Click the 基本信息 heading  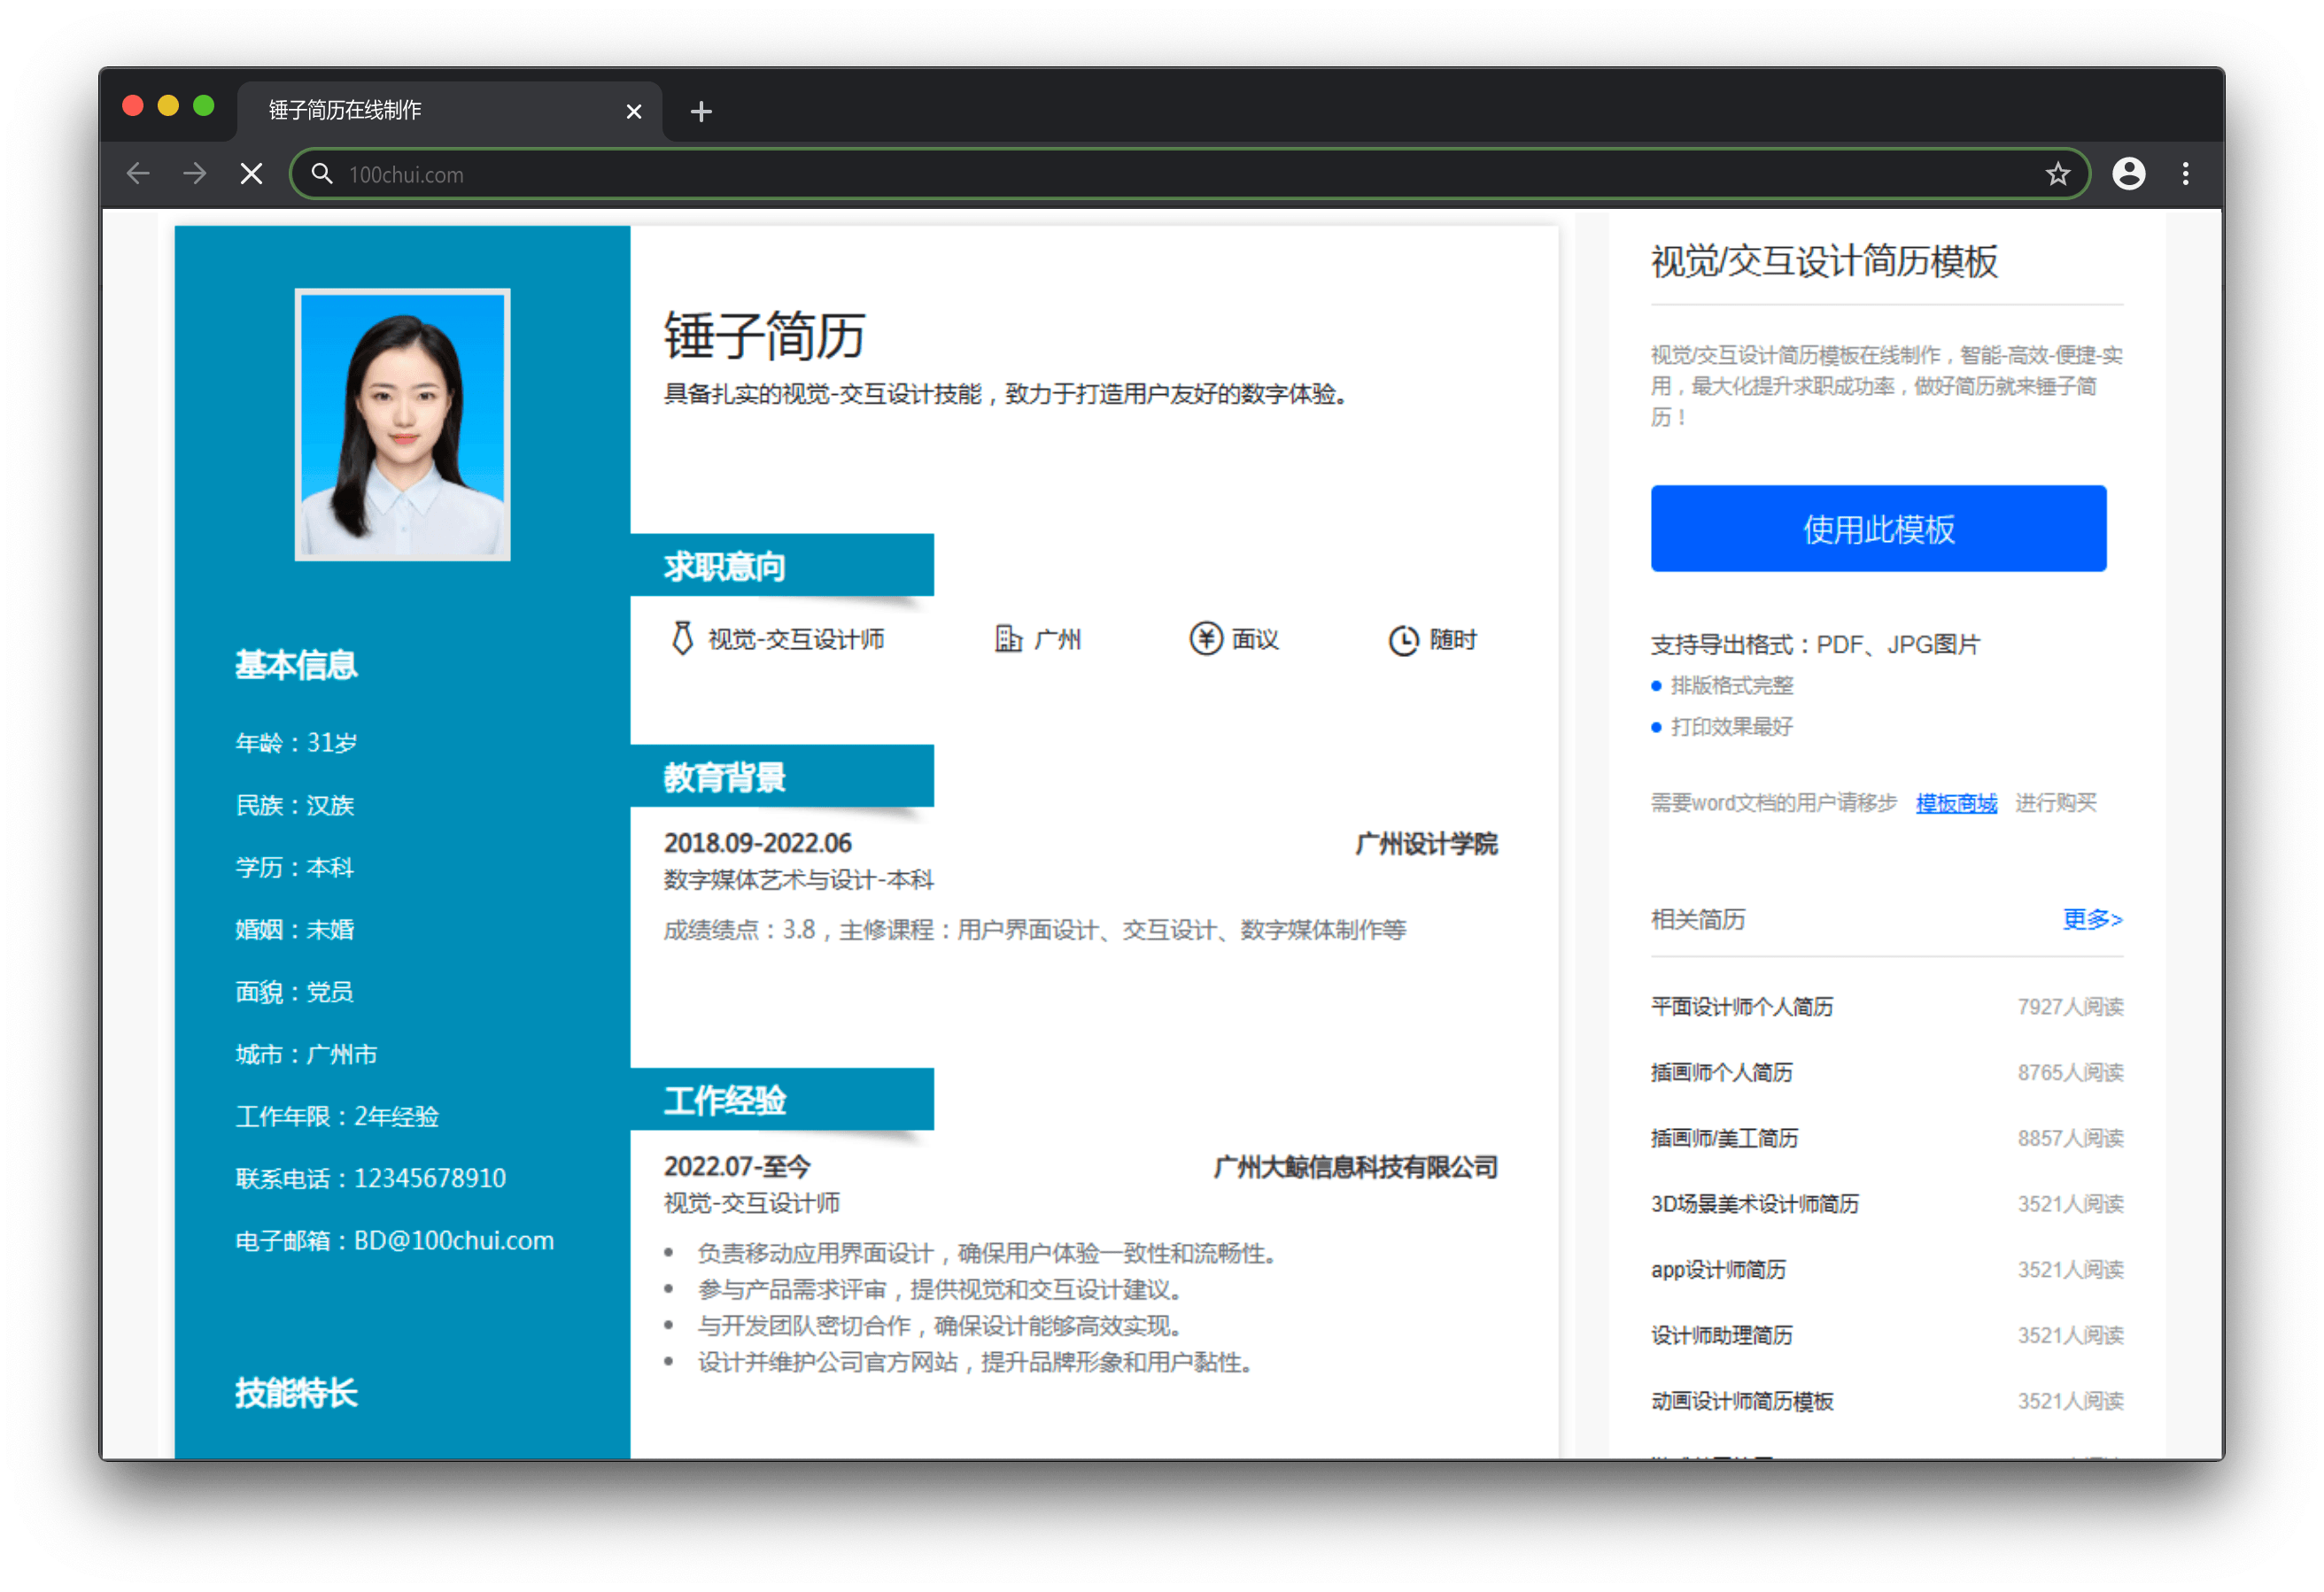pos(296,665)
